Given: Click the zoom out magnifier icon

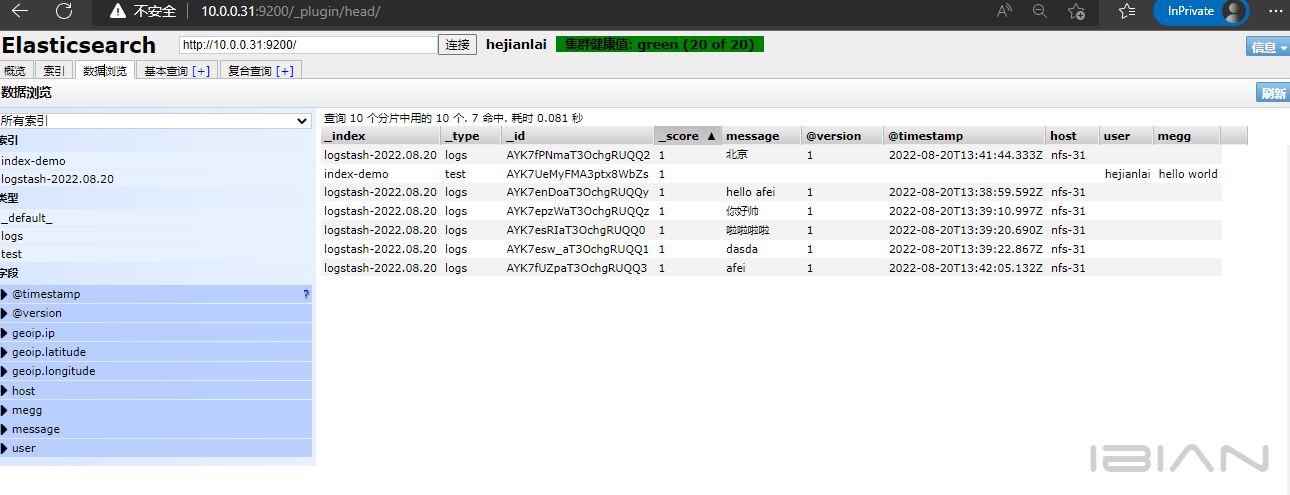Looking at the screenshot, I should pyautogui.click(x=1040, y=11).
